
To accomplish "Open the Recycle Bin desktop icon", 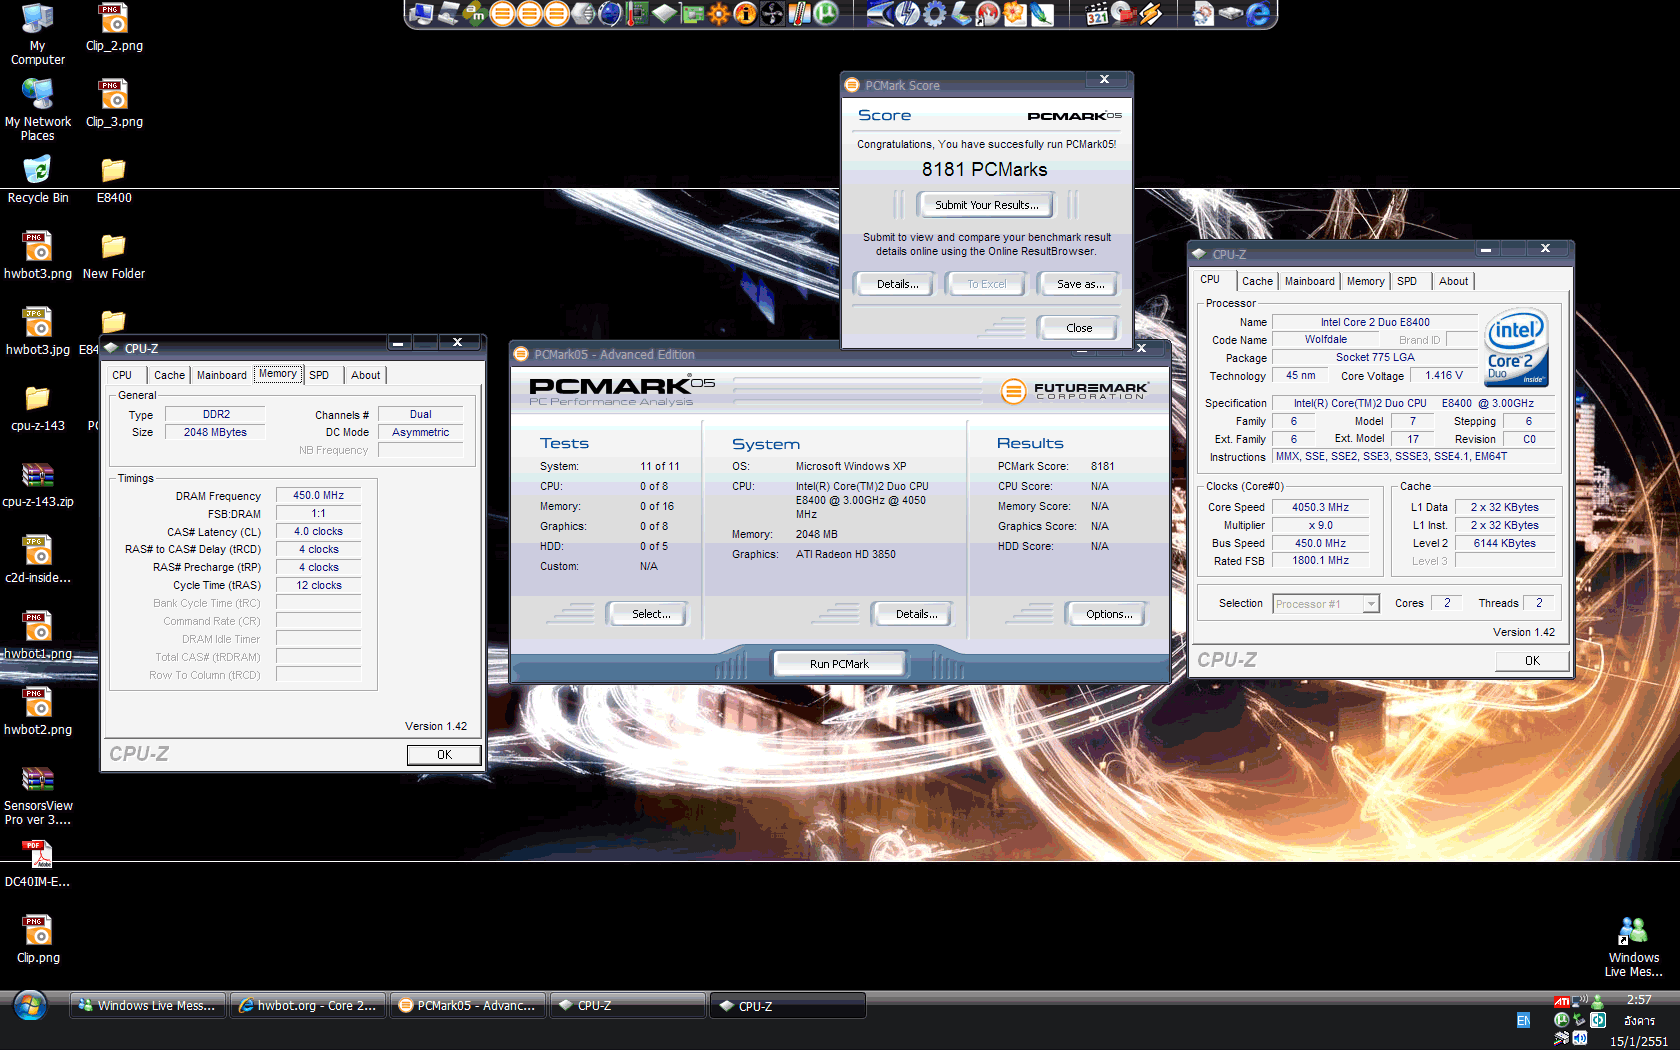I will coord(38,180).
